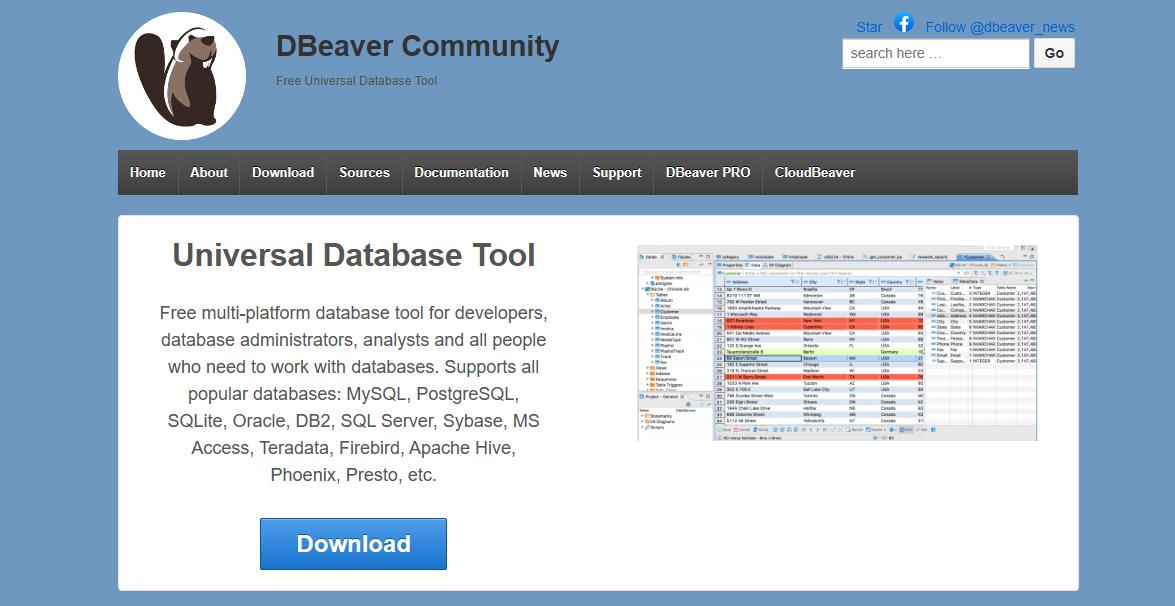Click the Free Universal Database Tool tagline

(357, 80)
